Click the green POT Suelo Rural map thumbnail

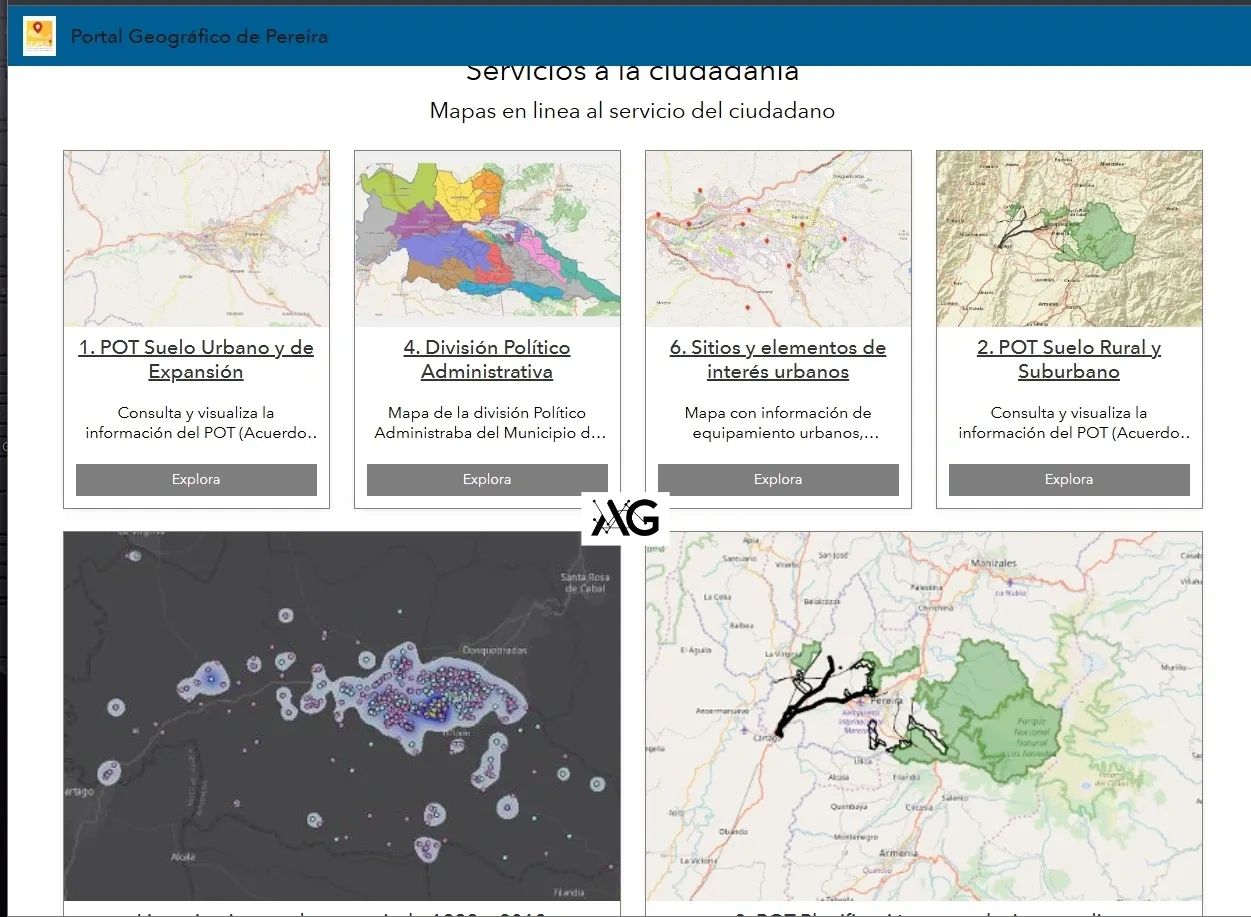tap(1068, 238)
